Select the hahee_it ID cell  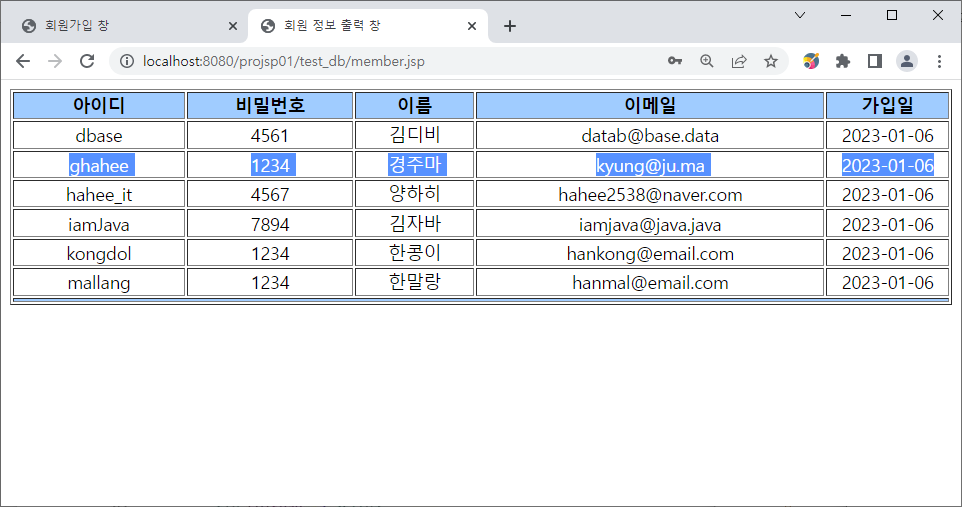click(x=99, y=195)
